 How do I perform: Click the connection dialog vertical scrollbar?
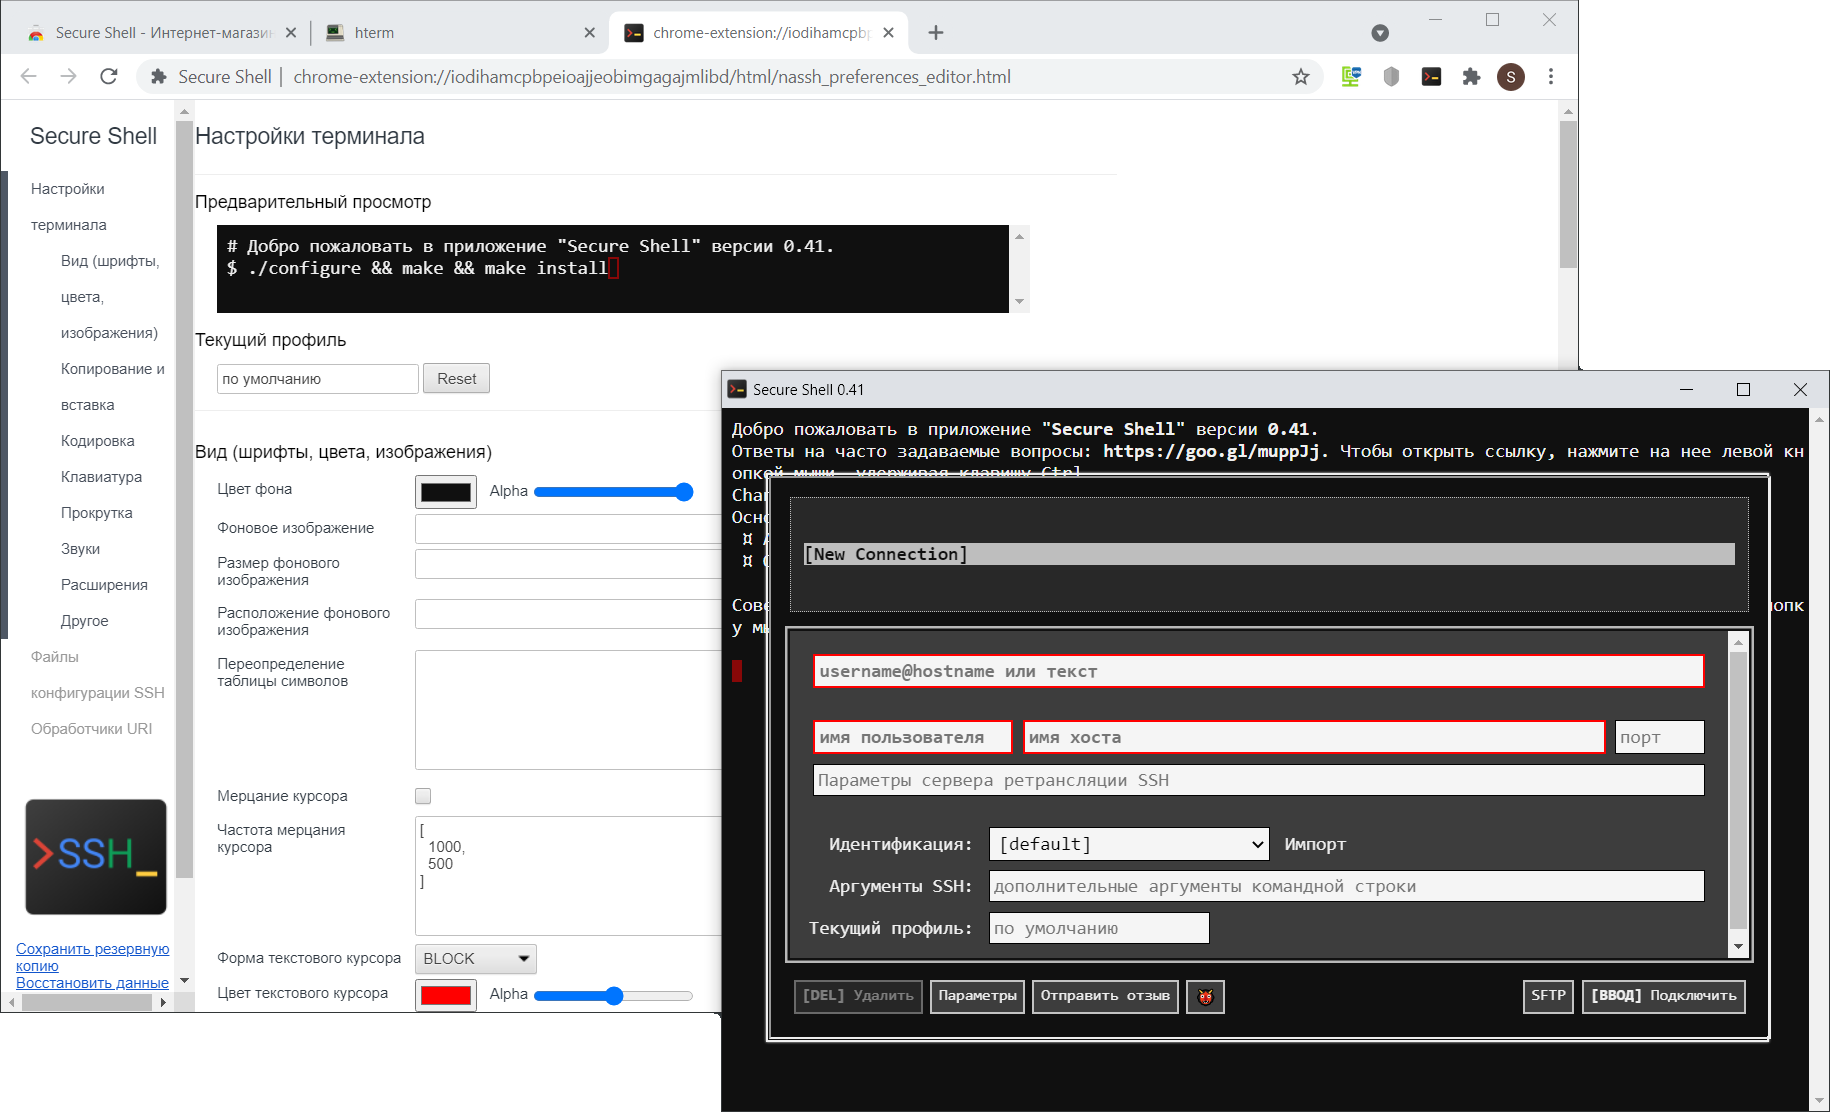click(1738, 794)
